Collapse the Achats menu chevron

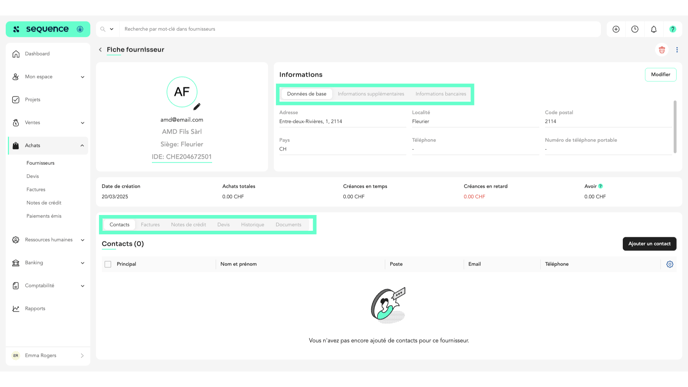pos(82,146)
